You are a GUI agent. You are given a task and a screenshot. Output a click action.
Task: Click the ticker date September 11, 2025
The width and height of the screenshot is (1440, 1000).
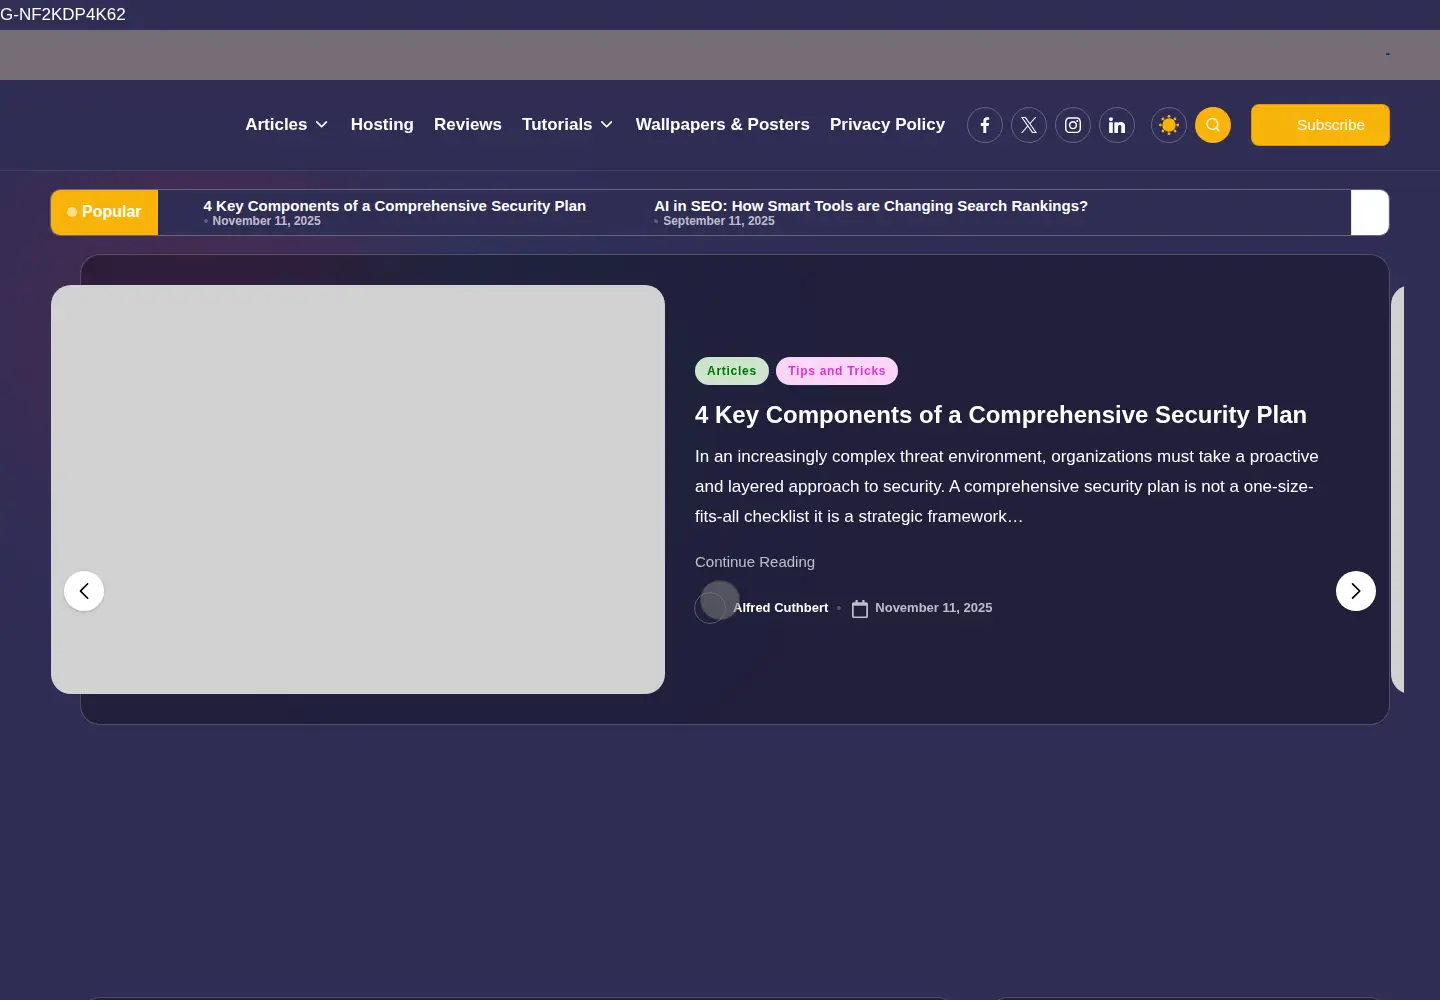pyautogui.click(x=719, y=221)
